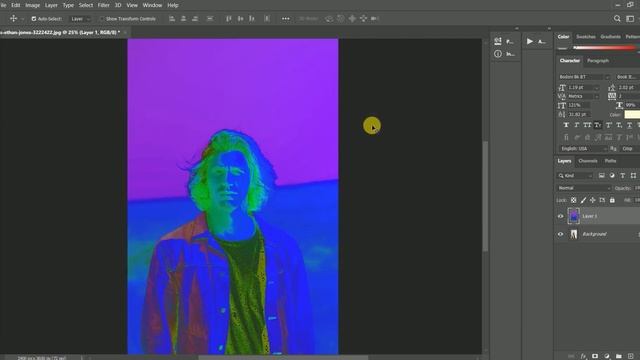Viewport: 640px width, 360px height.
Task: Enable Show Transform Controls checkbox
Action: [102, 19]
